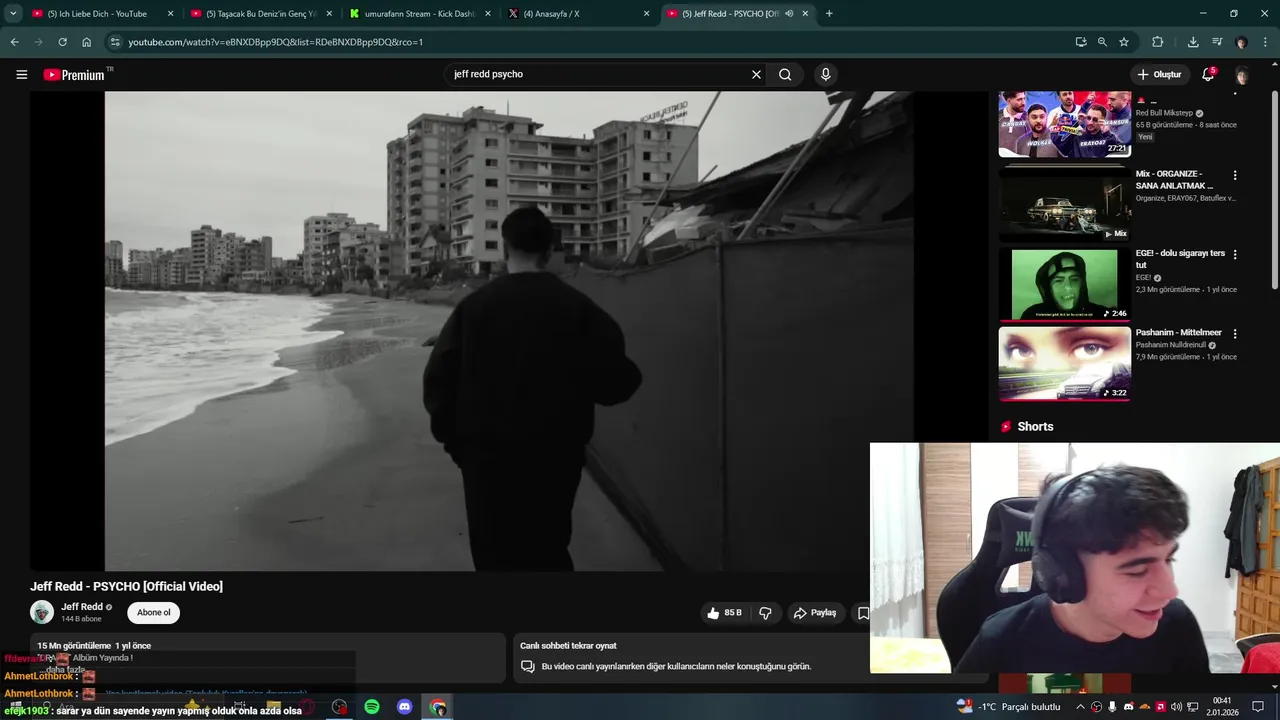1280x720 pixels.
Task: Open options for Pashanim - Mittelmeer video
Action: pyautogui.click(x=1234, y=334)
